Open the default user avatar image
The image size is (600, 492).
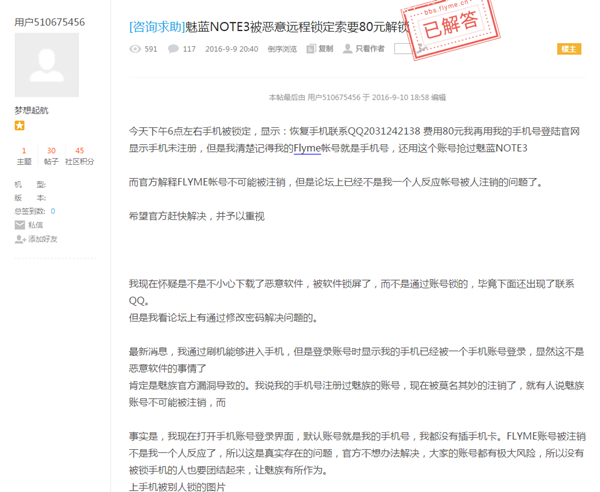pyautogui.click(x=47, y=65)
